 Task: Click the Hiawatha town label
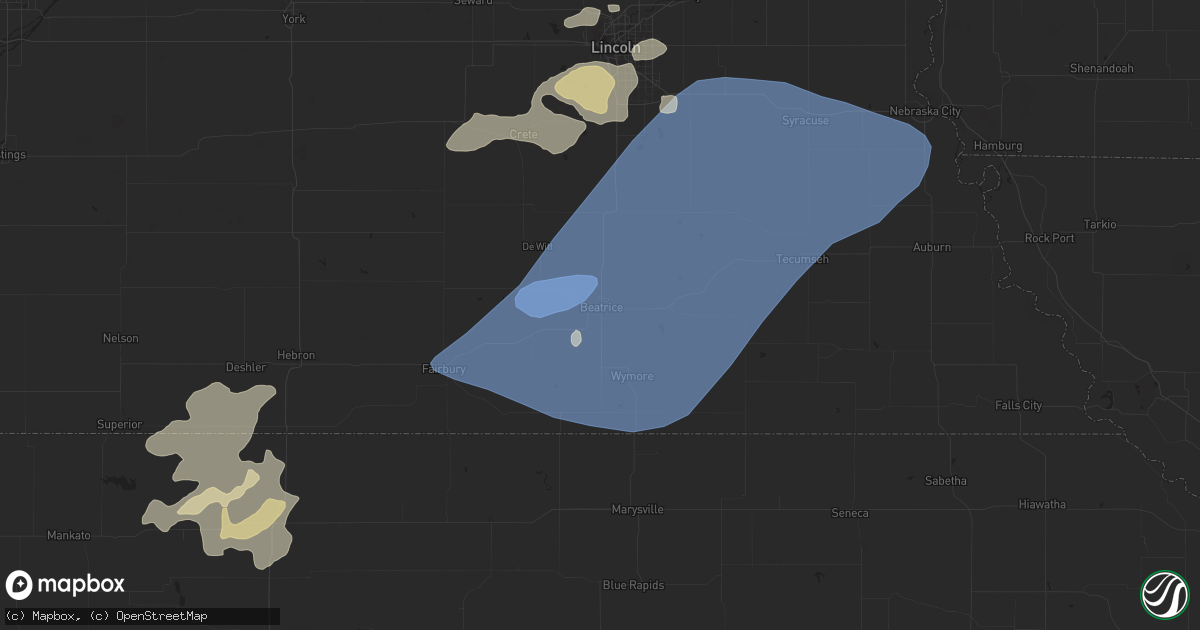(x=1043, y=504)
